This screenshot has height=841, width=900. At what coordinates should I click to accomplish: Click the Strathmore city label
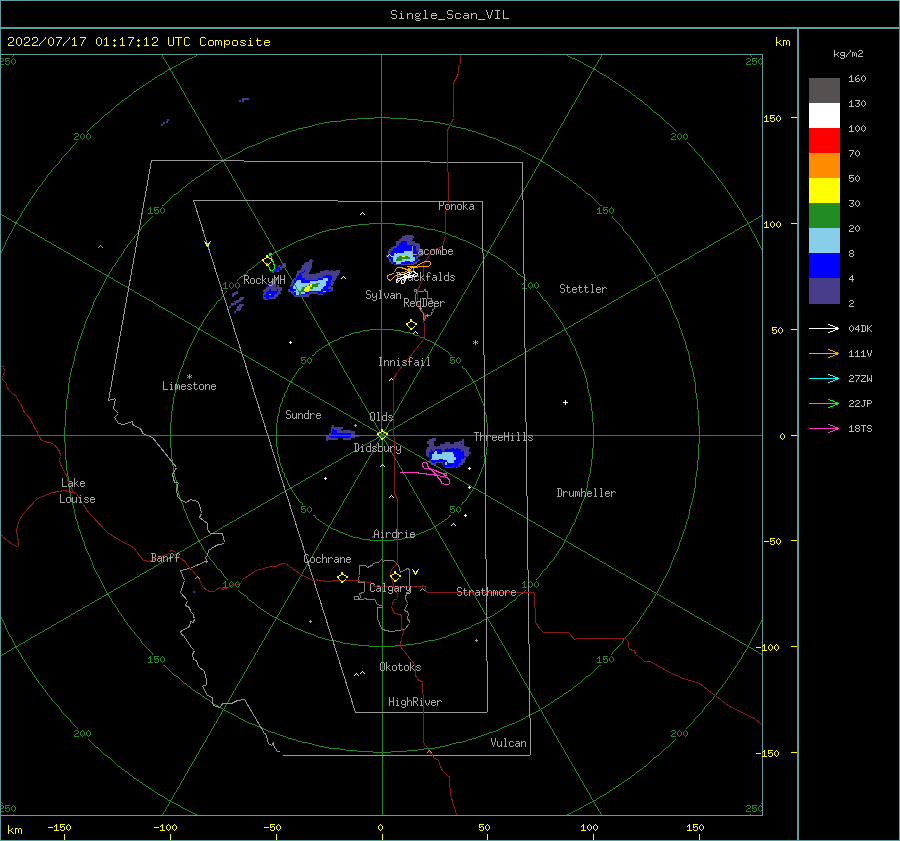click(486, 592)
